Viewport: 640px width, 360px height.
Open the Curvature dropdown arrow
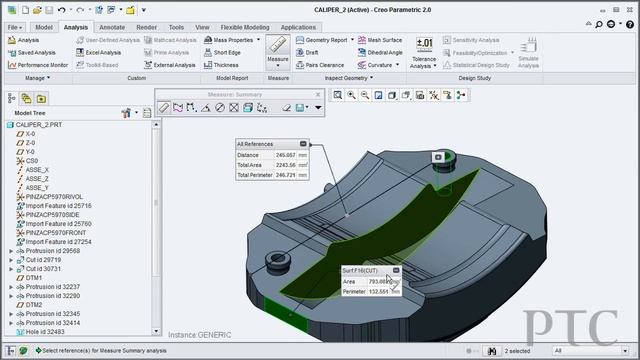click(x=397, y=65)
